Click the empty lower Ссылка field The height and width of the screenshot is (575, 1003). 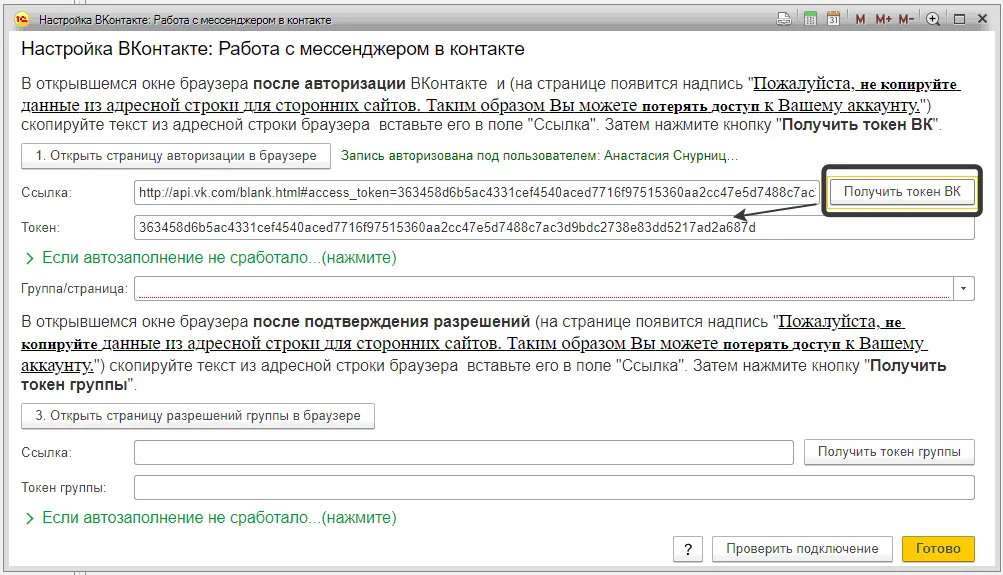coord(464,452)
